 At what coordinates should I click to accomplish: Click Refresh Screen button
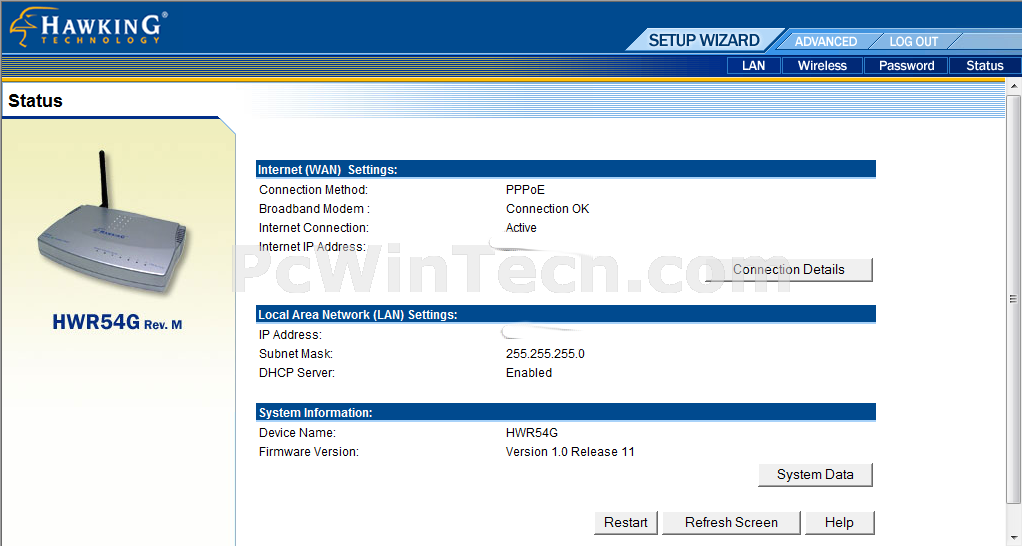[x=731, y=523]
